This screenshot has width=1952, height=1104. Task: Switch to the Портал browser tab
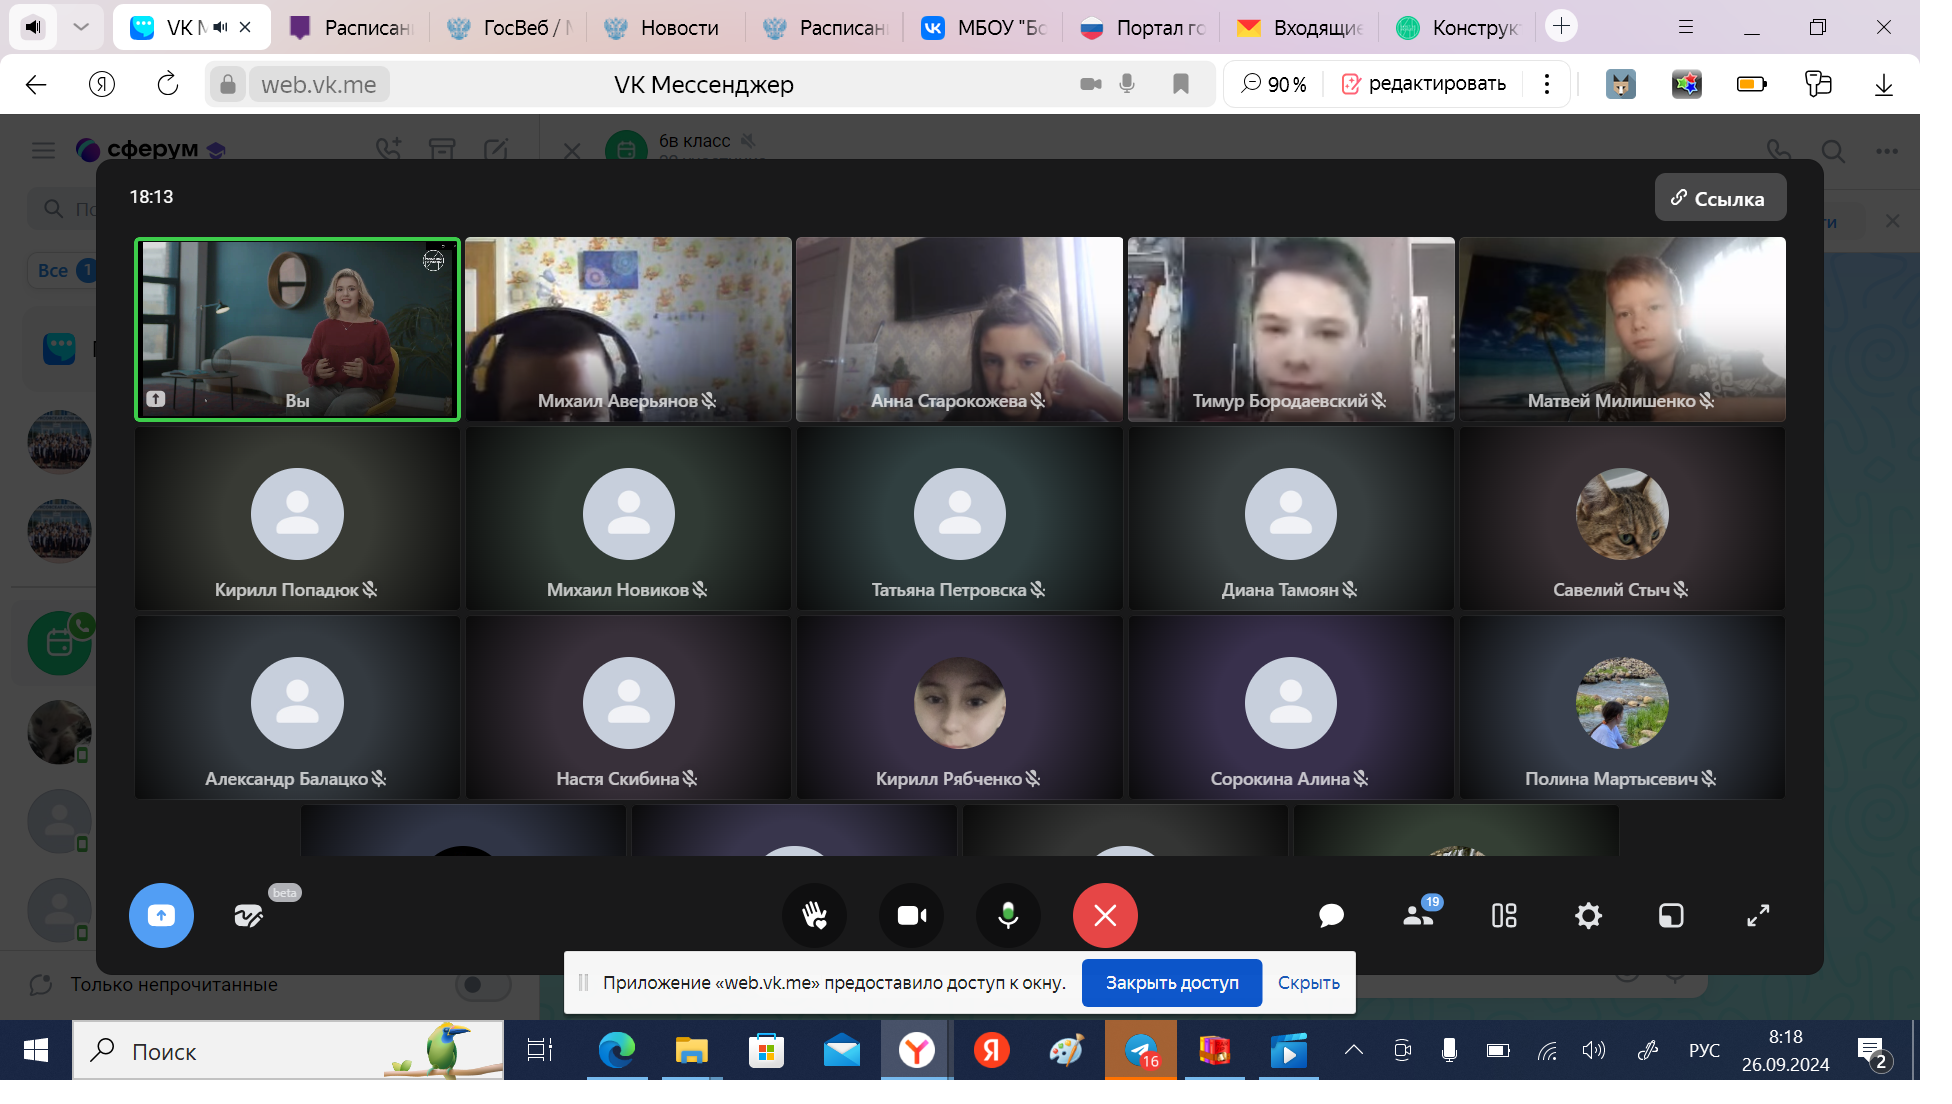pyautogui.click(x=1144, y=28)
